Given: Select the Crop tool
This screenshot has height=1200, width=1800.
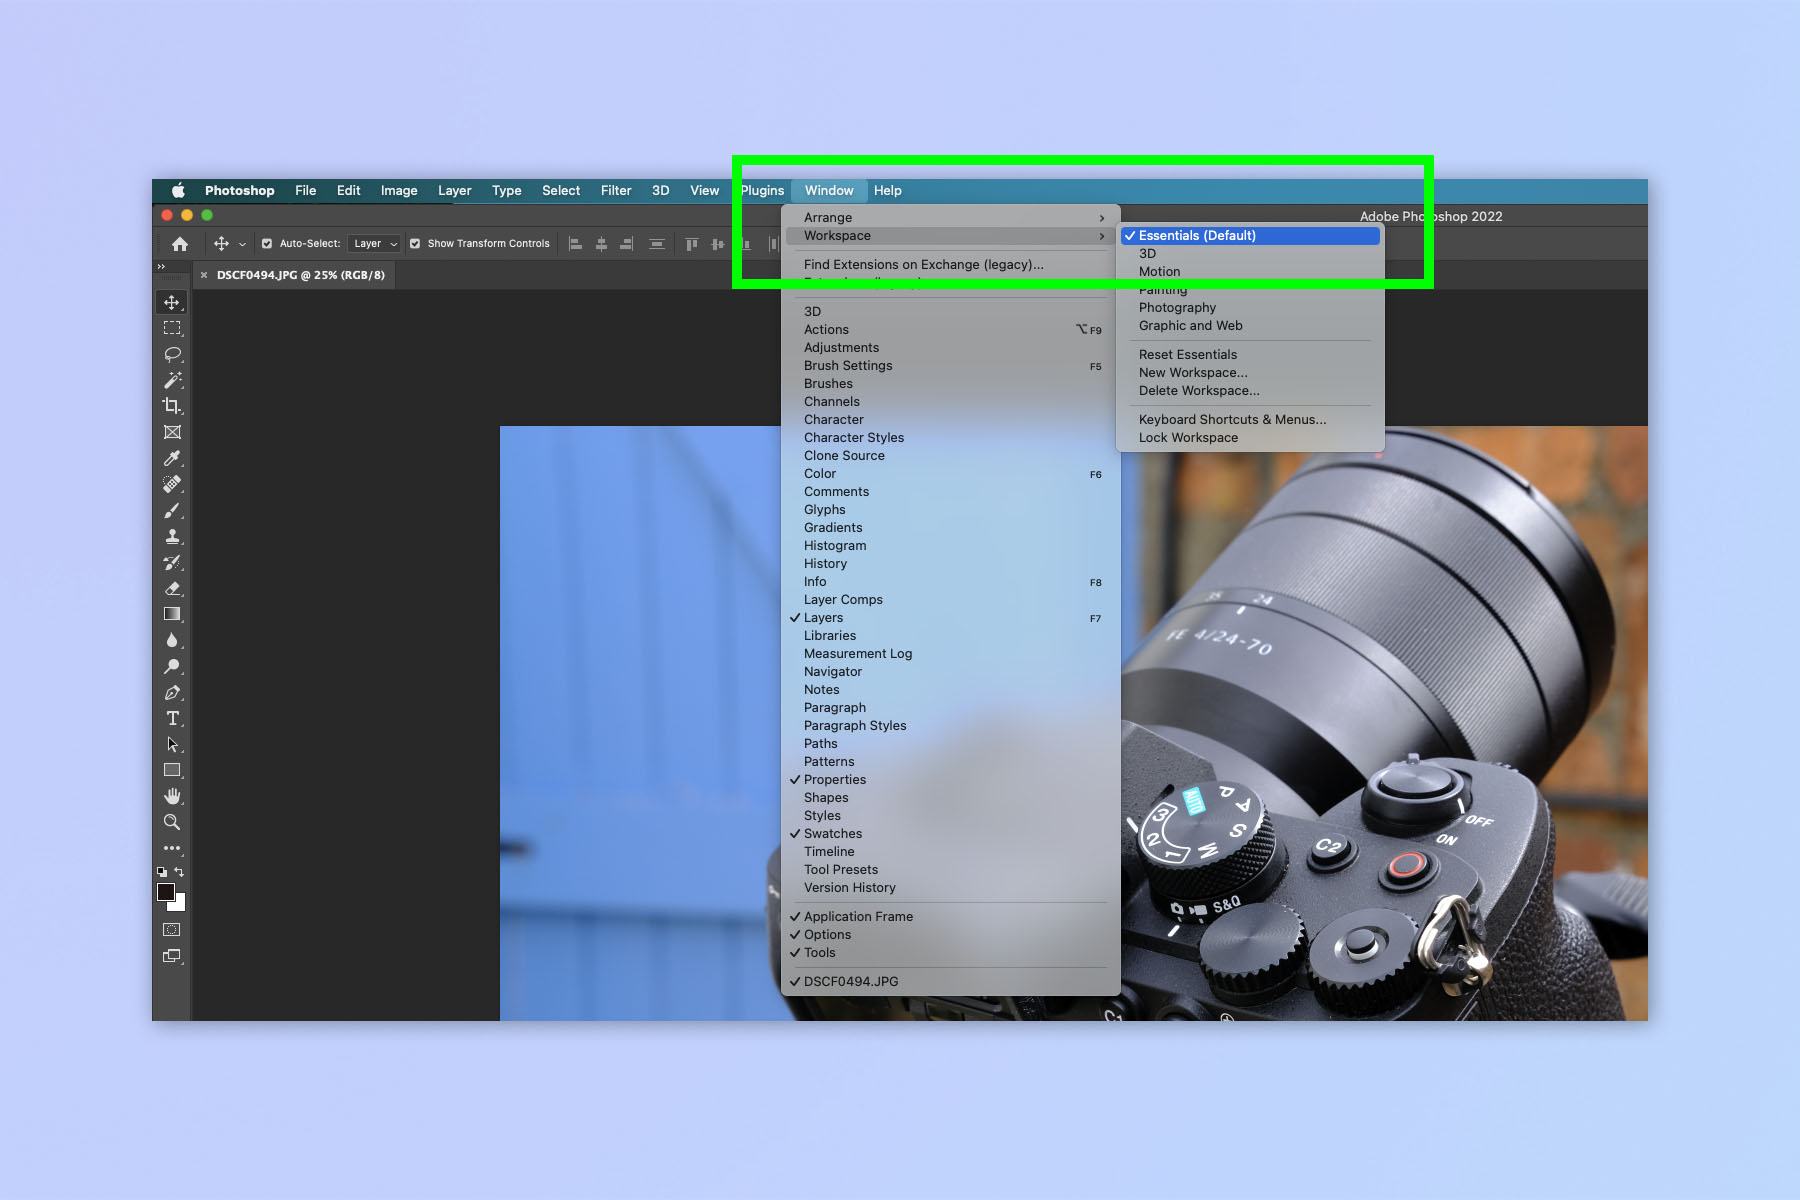Looking at the screenshot, I should (172, 406).
